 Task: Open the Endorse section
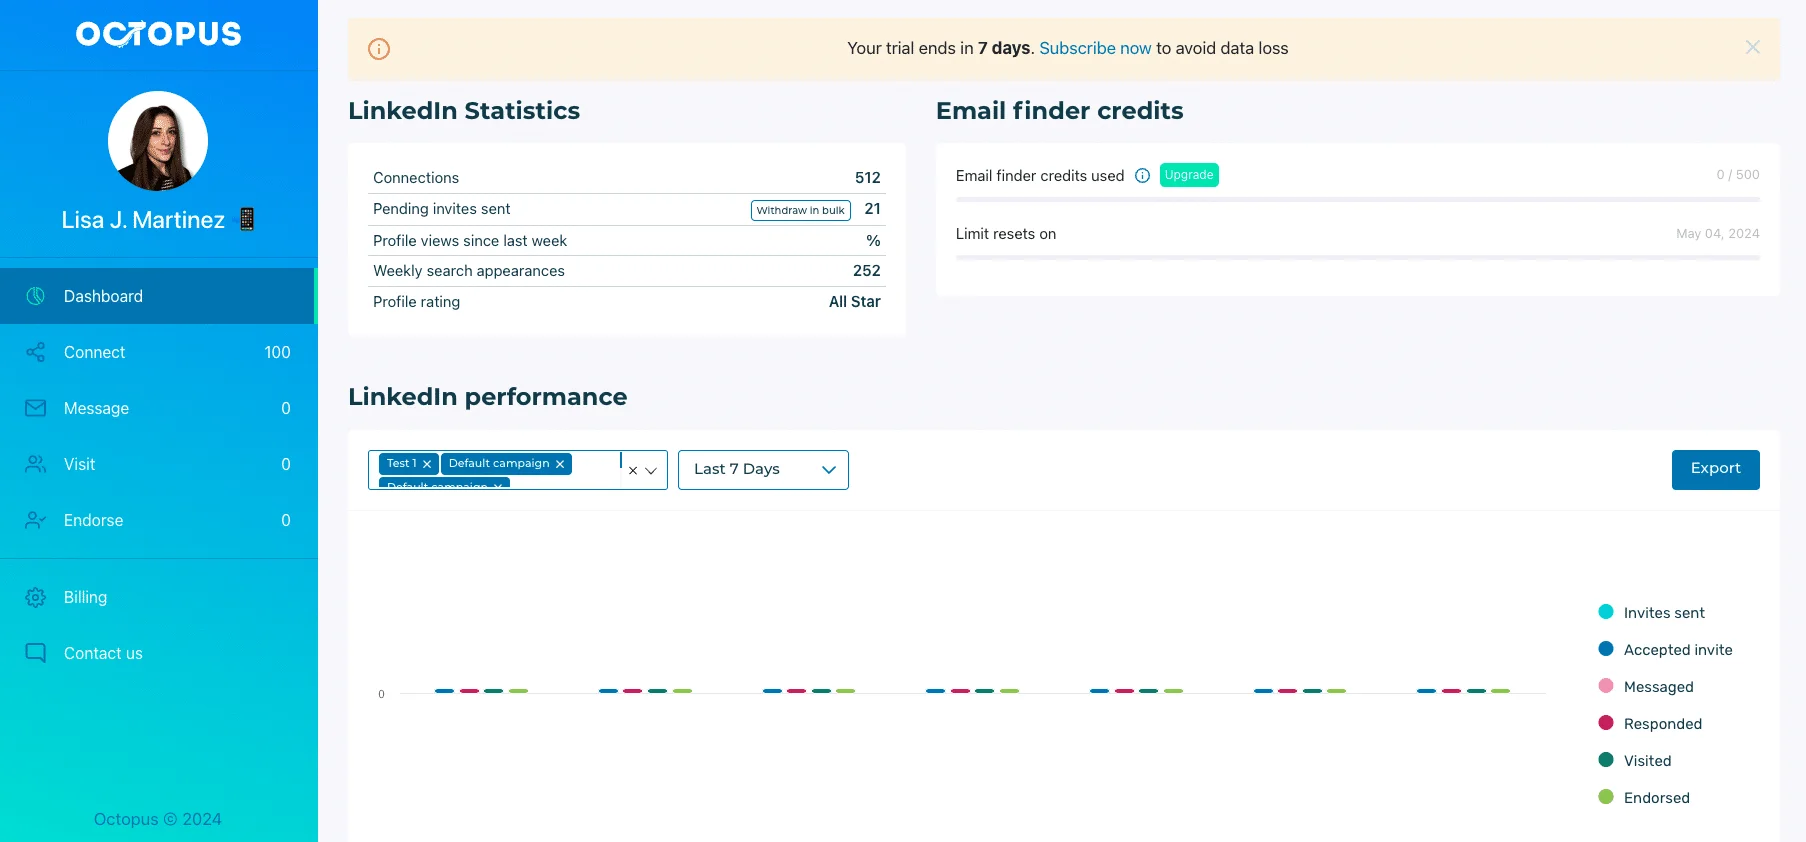point(159,520)
